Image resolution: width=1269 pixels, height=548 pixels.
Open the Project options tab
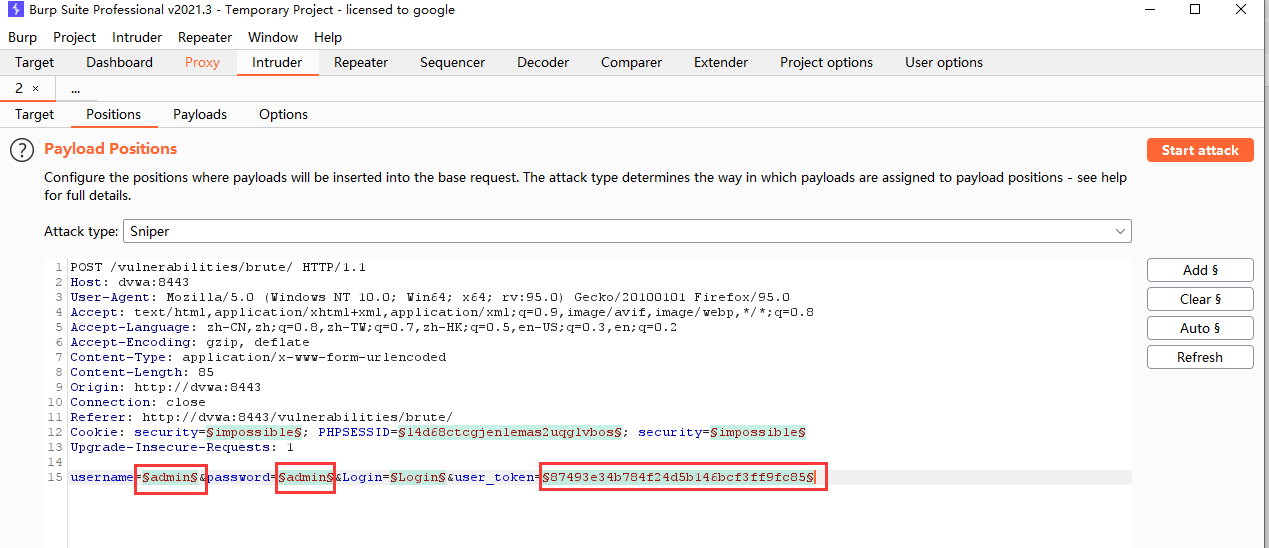coord(826,62)
